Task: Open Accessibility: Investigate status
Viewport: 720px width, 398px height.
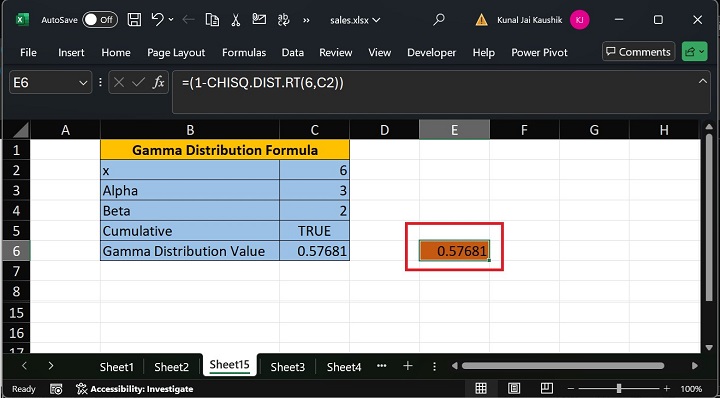Action: (135, 389)
